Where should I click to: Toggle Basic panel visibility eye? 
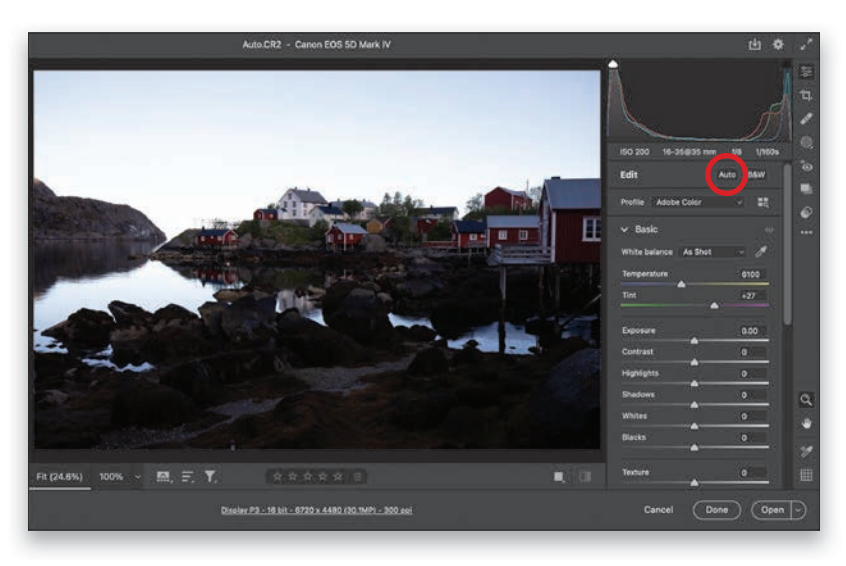coord(769,229)
